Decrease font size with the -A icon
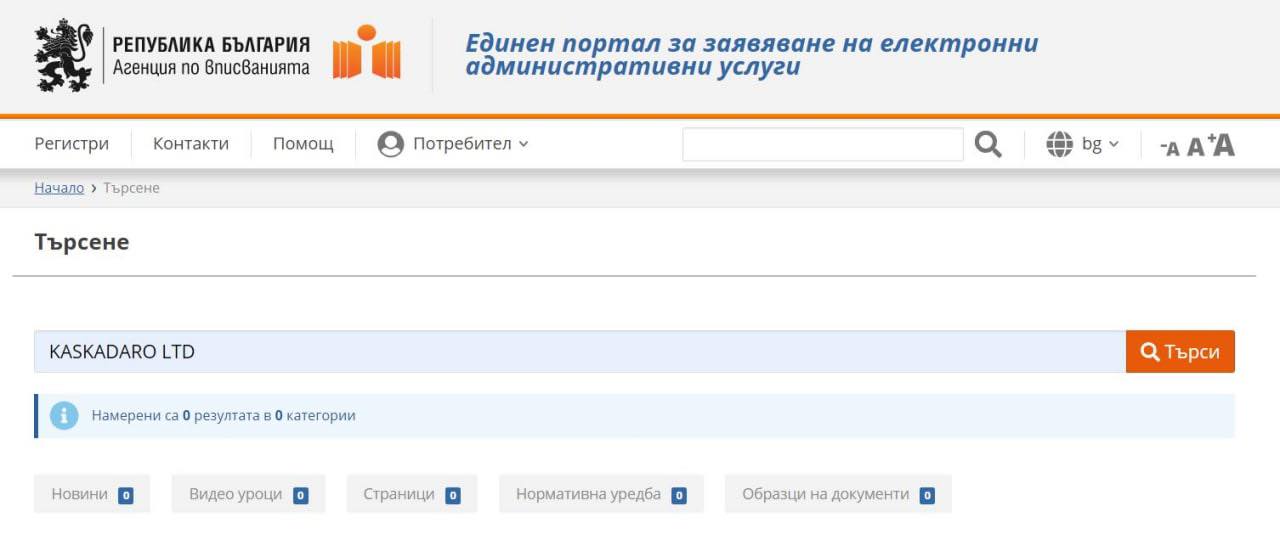1280x557 pixels. (1168, 148)
